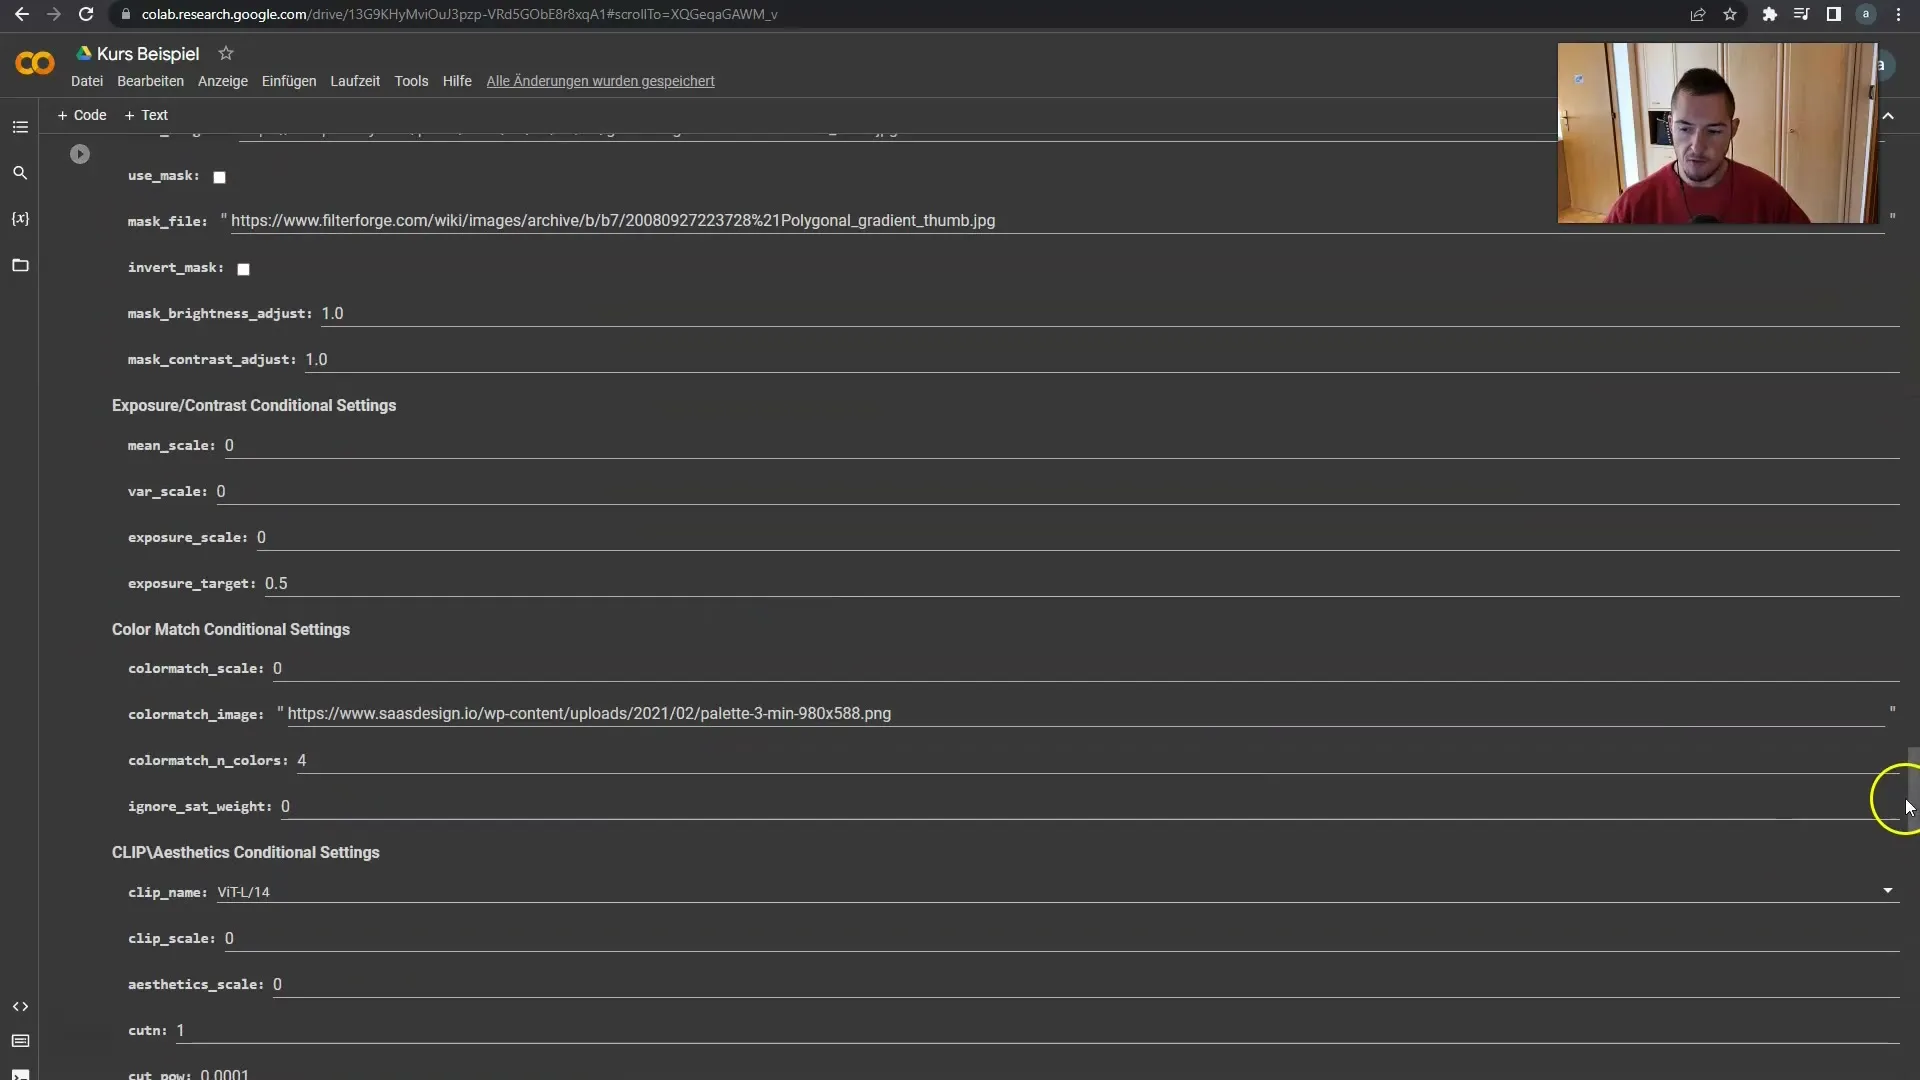Screen dimensions: 1920x1080
Task: Reload the browser page
Action: pos(86,14)
